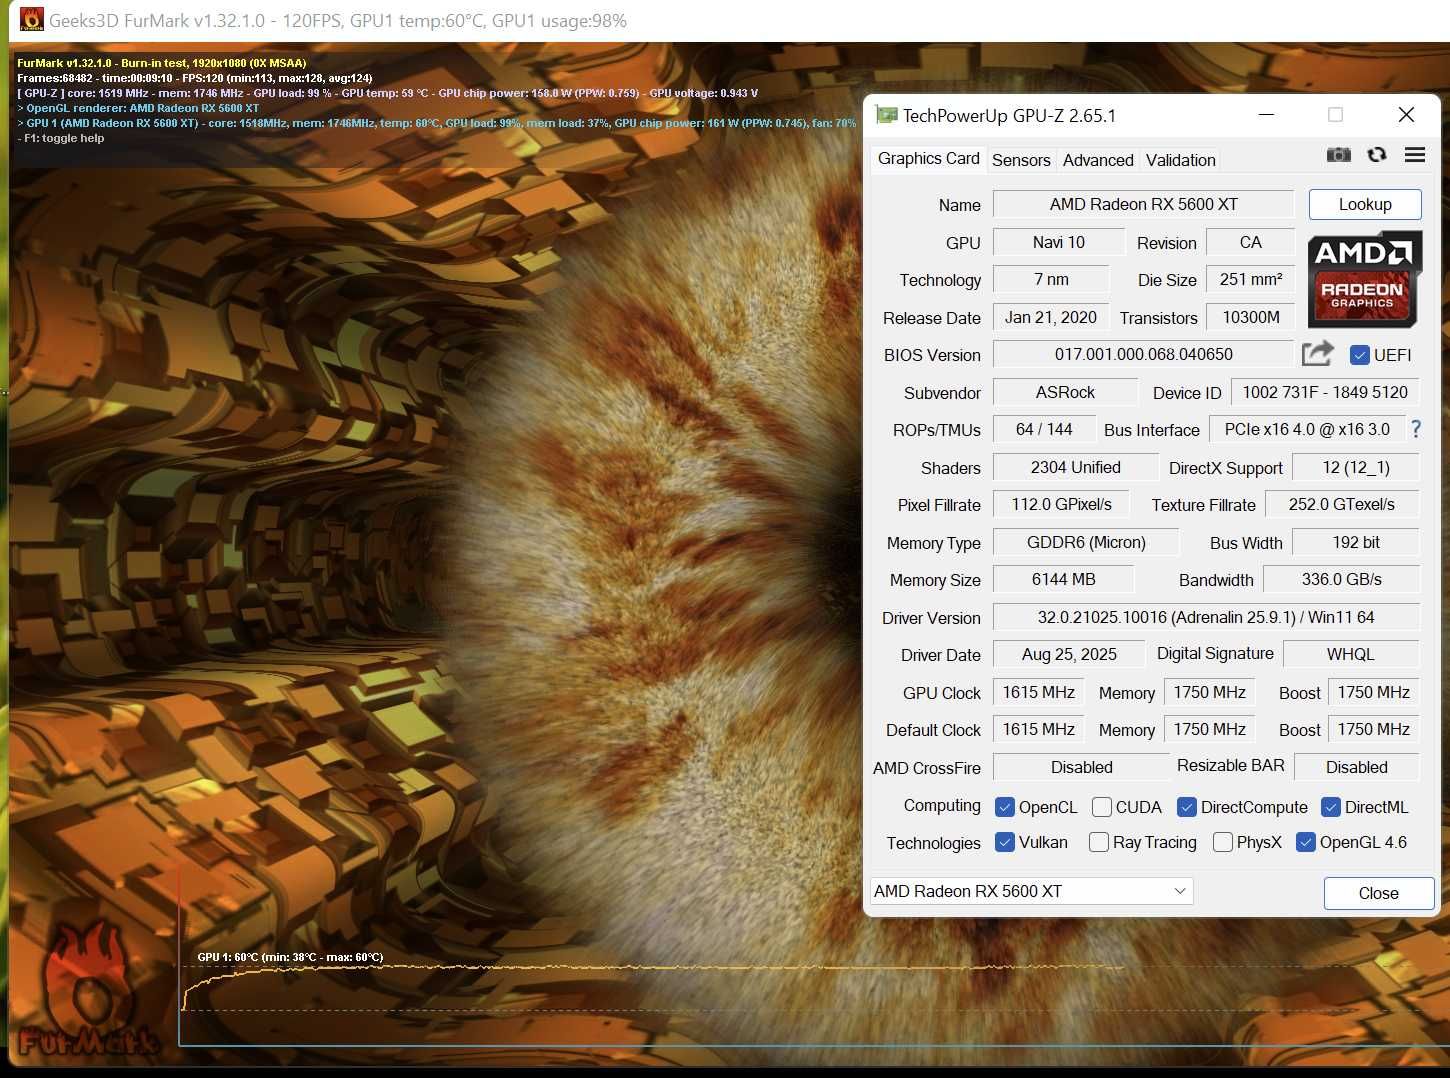Click the GPU Clock value 1615 MHz
This screenshot has width=1450, height=1078.
[x=1038, y=692]
